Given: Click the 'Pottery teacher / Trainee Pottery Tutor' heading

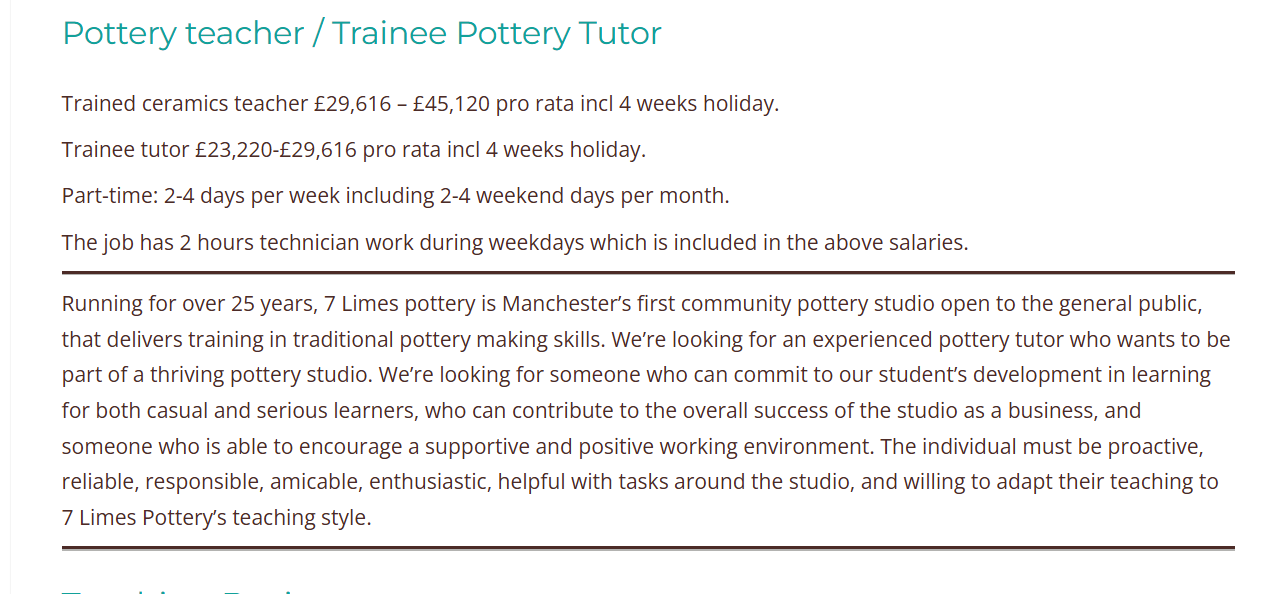Looking at the screenshot, I should tap(361, 33).
